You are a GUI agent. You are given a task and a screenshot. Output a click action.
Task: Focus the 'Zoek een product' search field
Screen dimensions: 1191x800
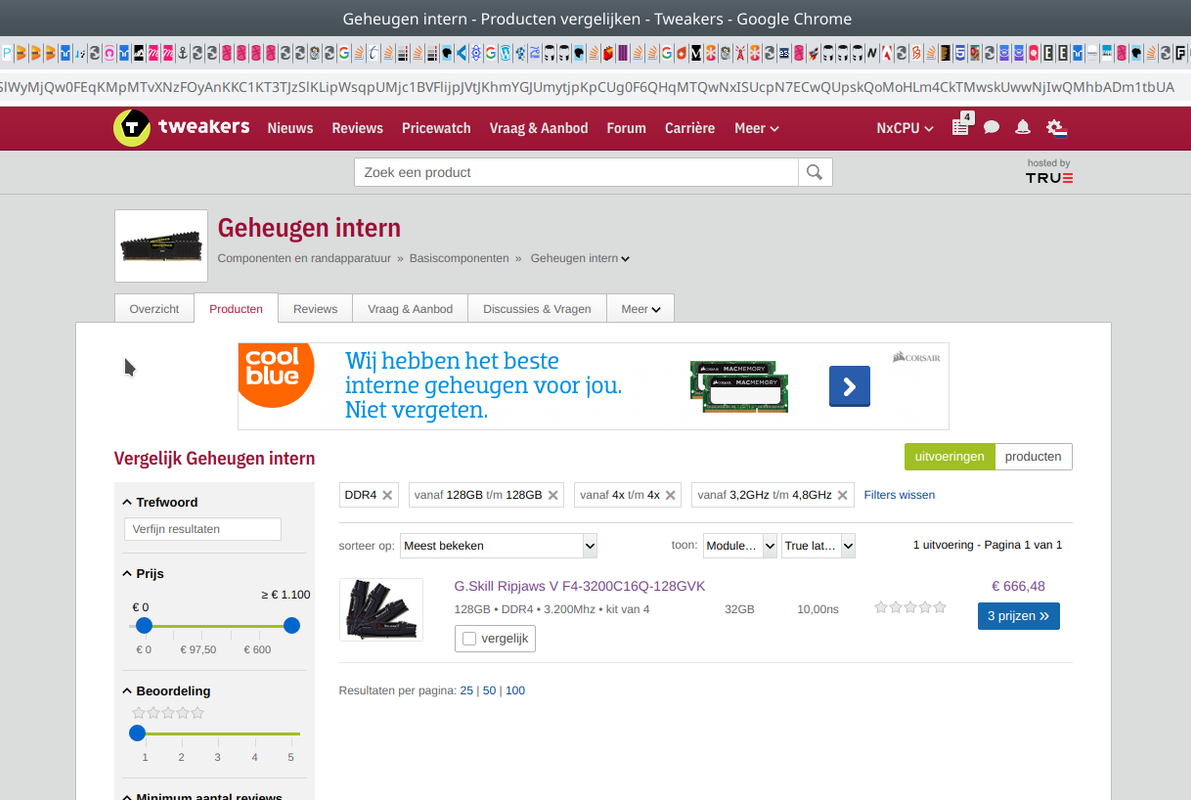click(x=576, y=172)
